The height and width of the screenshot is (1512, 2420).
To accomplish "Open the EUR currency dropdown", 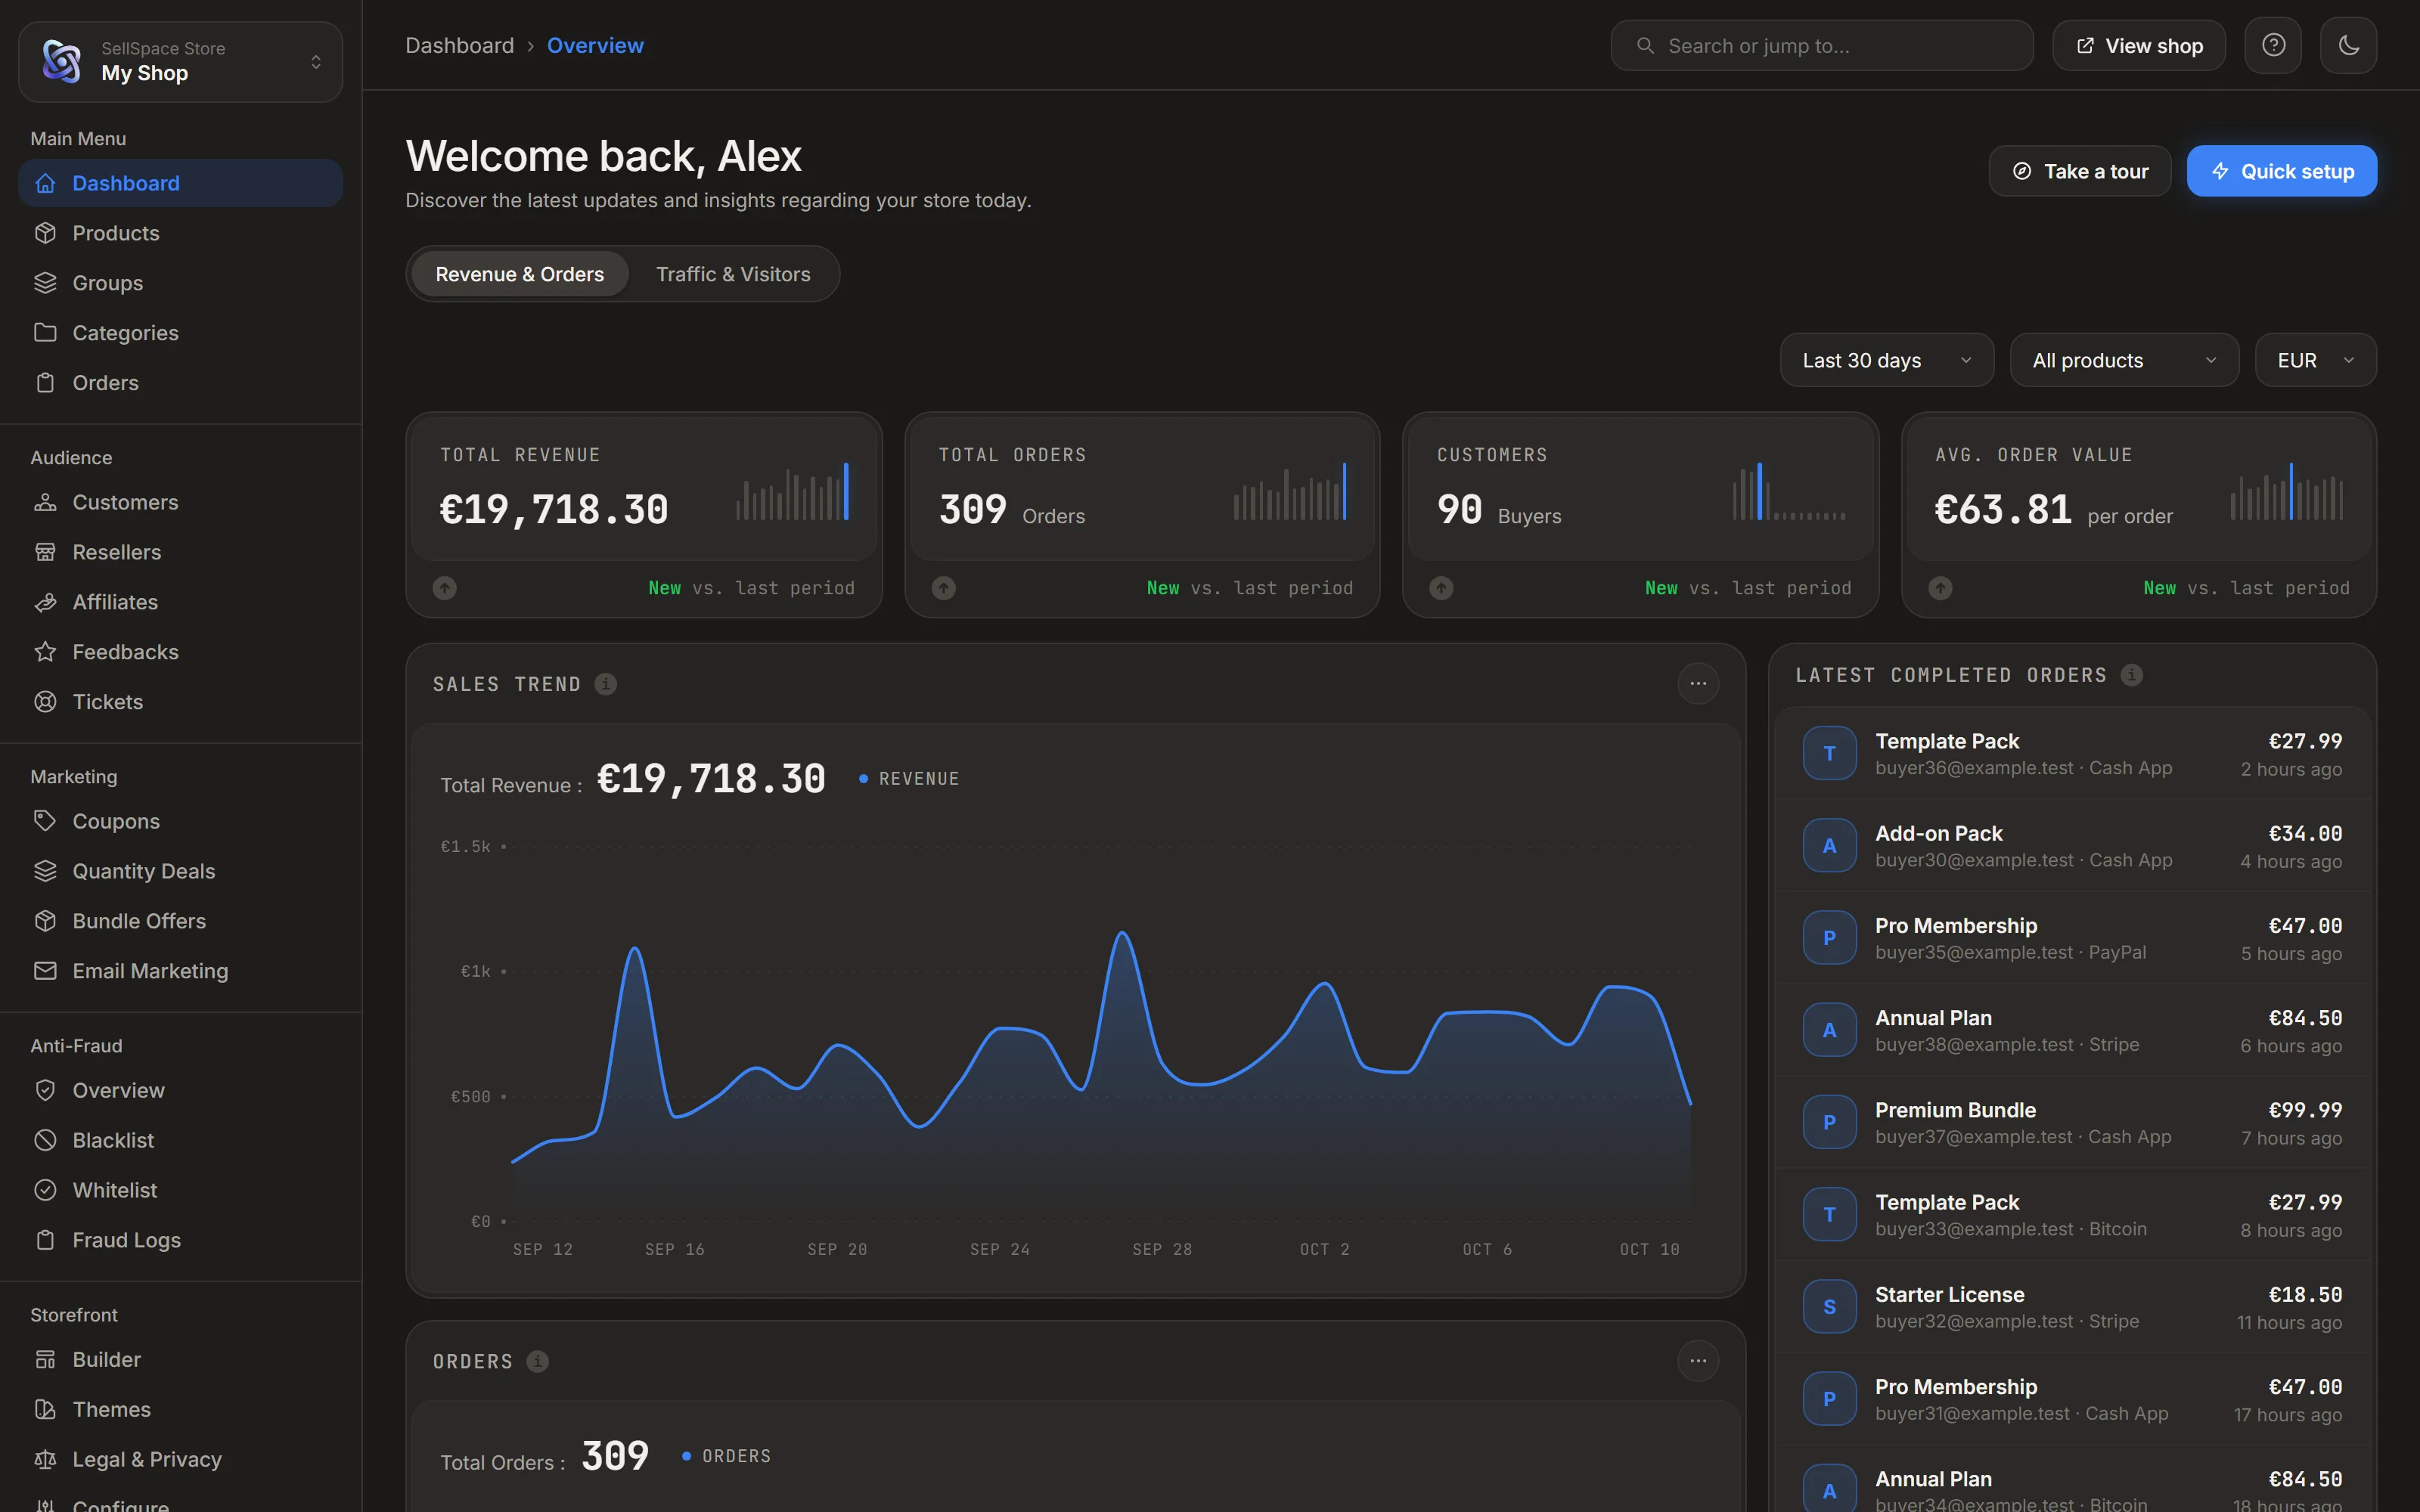I will point(2315,360).
